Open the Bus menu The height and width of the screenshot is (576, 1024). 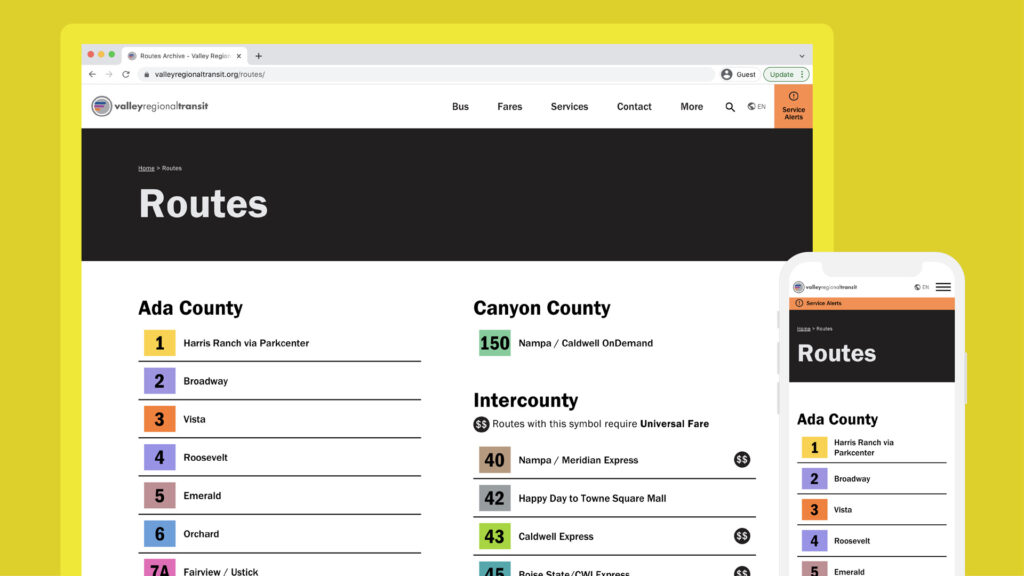pyautogui.click(x=460, y=106)
